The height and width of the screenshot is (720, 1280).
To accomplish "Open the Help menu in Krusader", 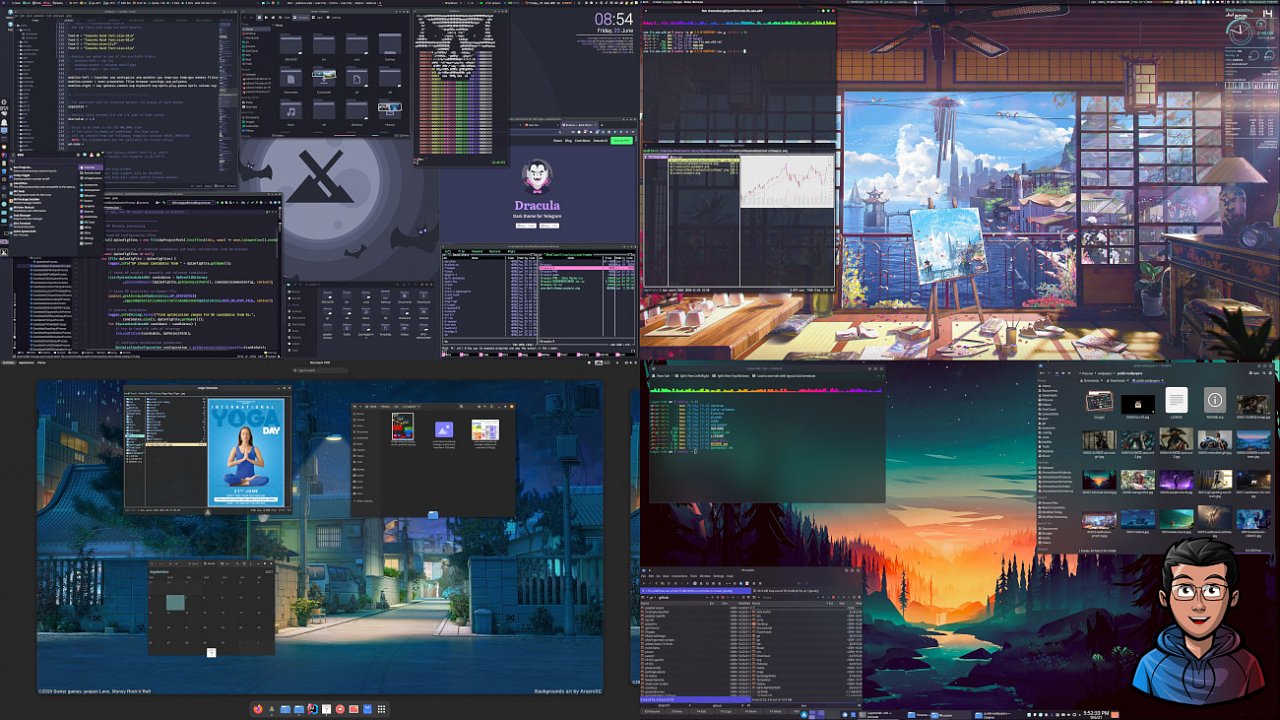I will tap(729, 576).
